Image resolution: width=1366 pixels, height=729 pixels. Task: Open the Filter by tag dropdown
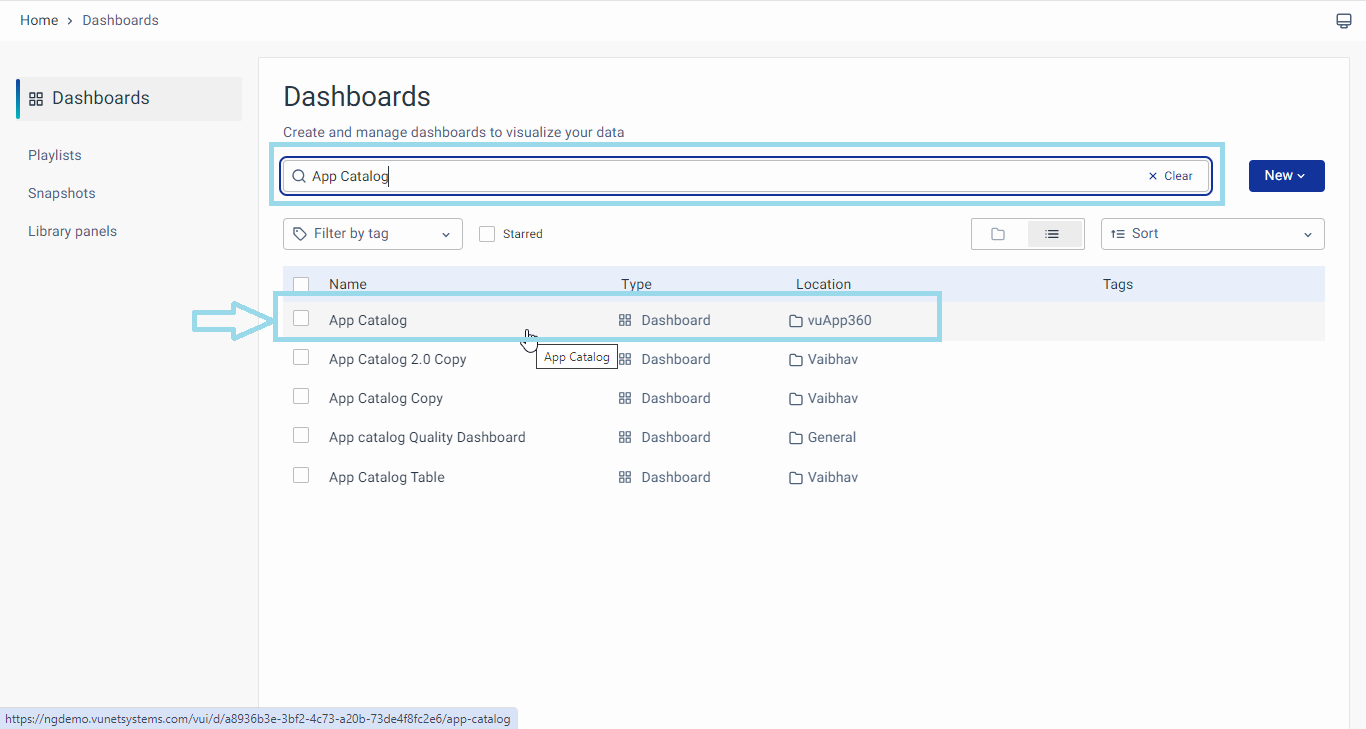pos(372,234)
